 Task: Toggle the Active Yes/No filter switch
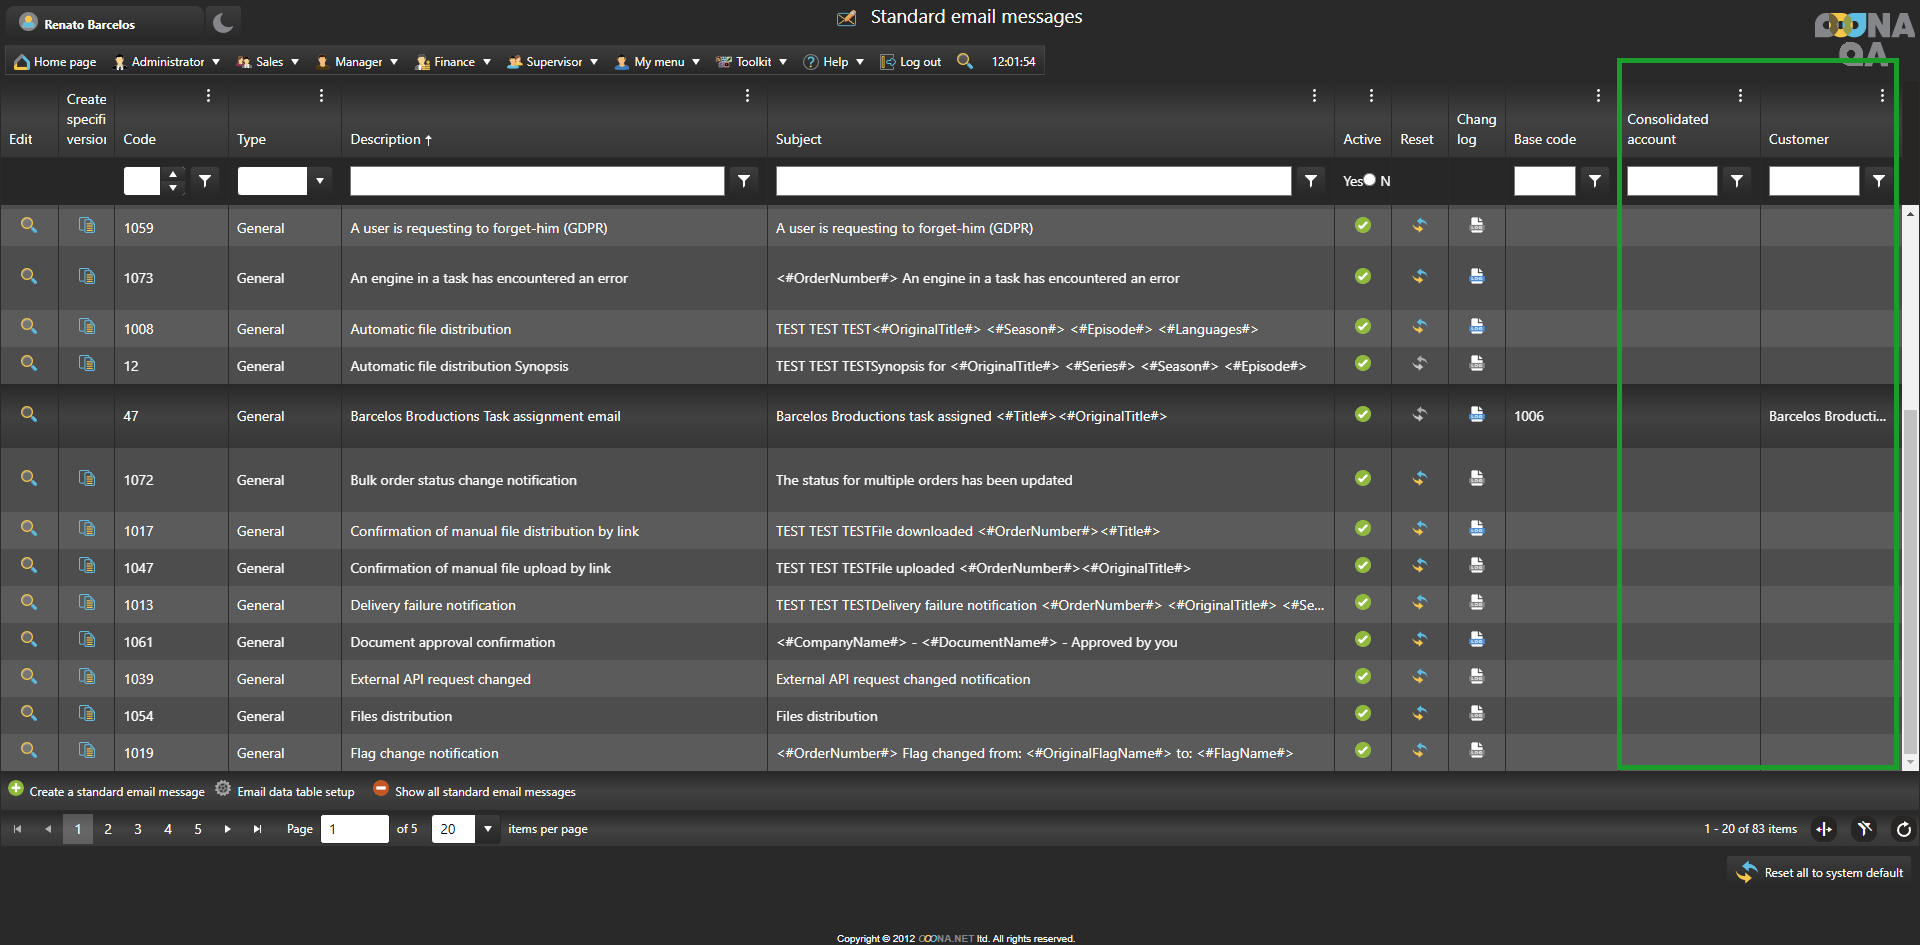click(x=1369, y=180)
